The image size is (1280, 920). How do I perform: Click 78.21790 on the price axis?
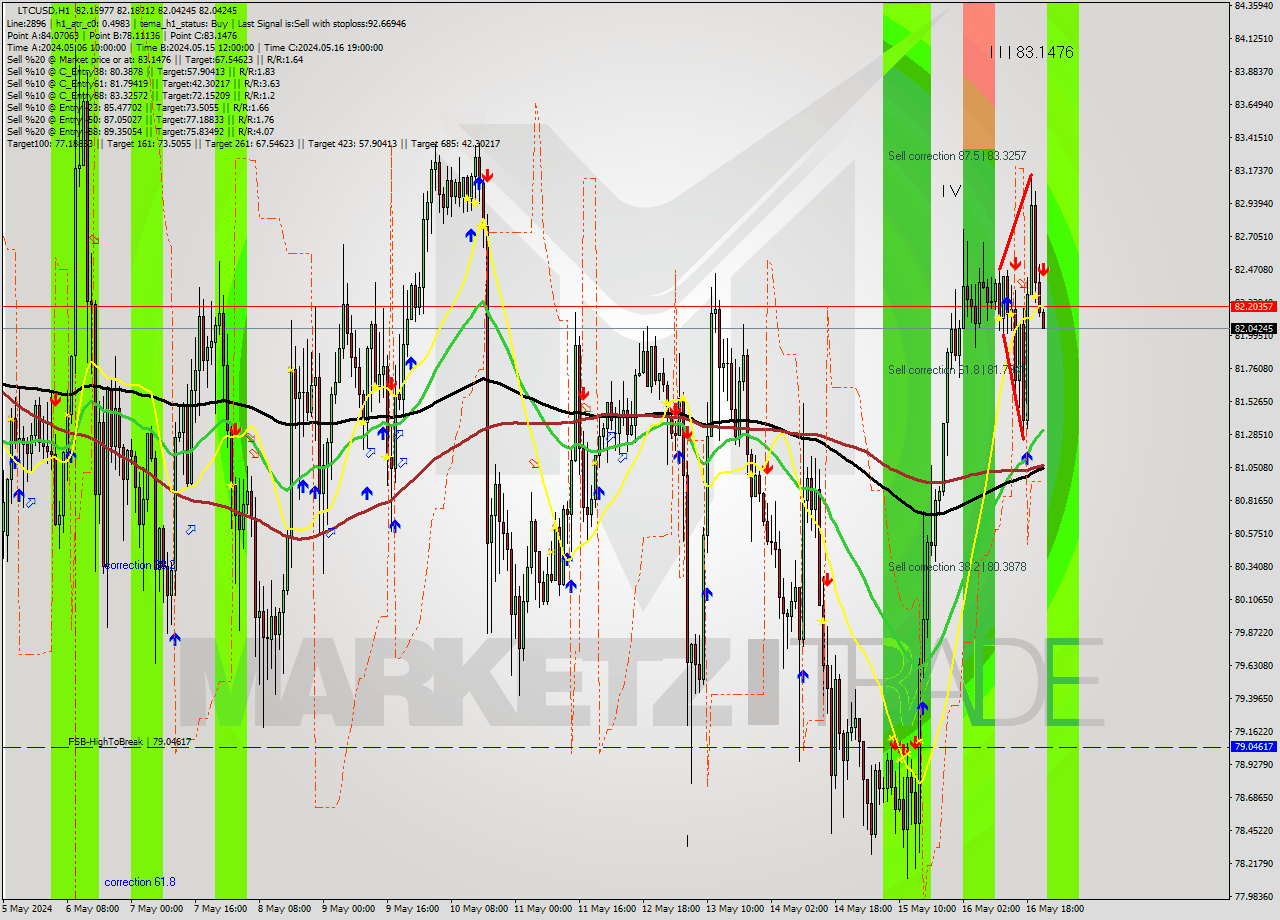[x=1254, y=864]
